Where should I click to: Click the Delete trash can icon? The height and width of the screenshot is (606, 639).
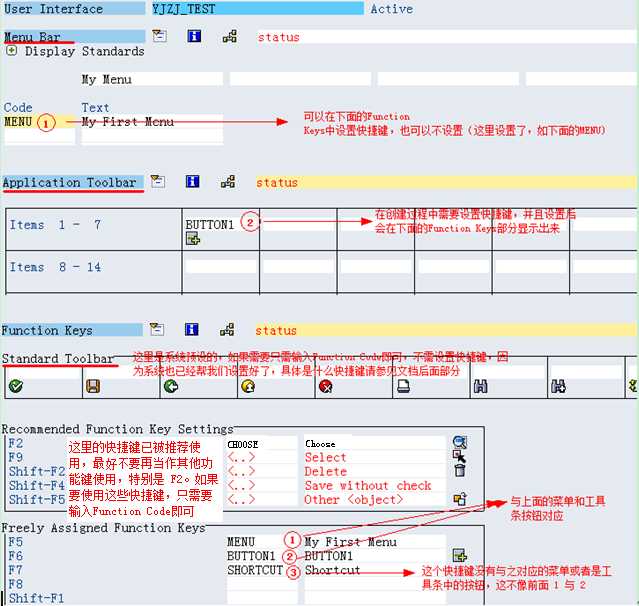click(459, 470)
